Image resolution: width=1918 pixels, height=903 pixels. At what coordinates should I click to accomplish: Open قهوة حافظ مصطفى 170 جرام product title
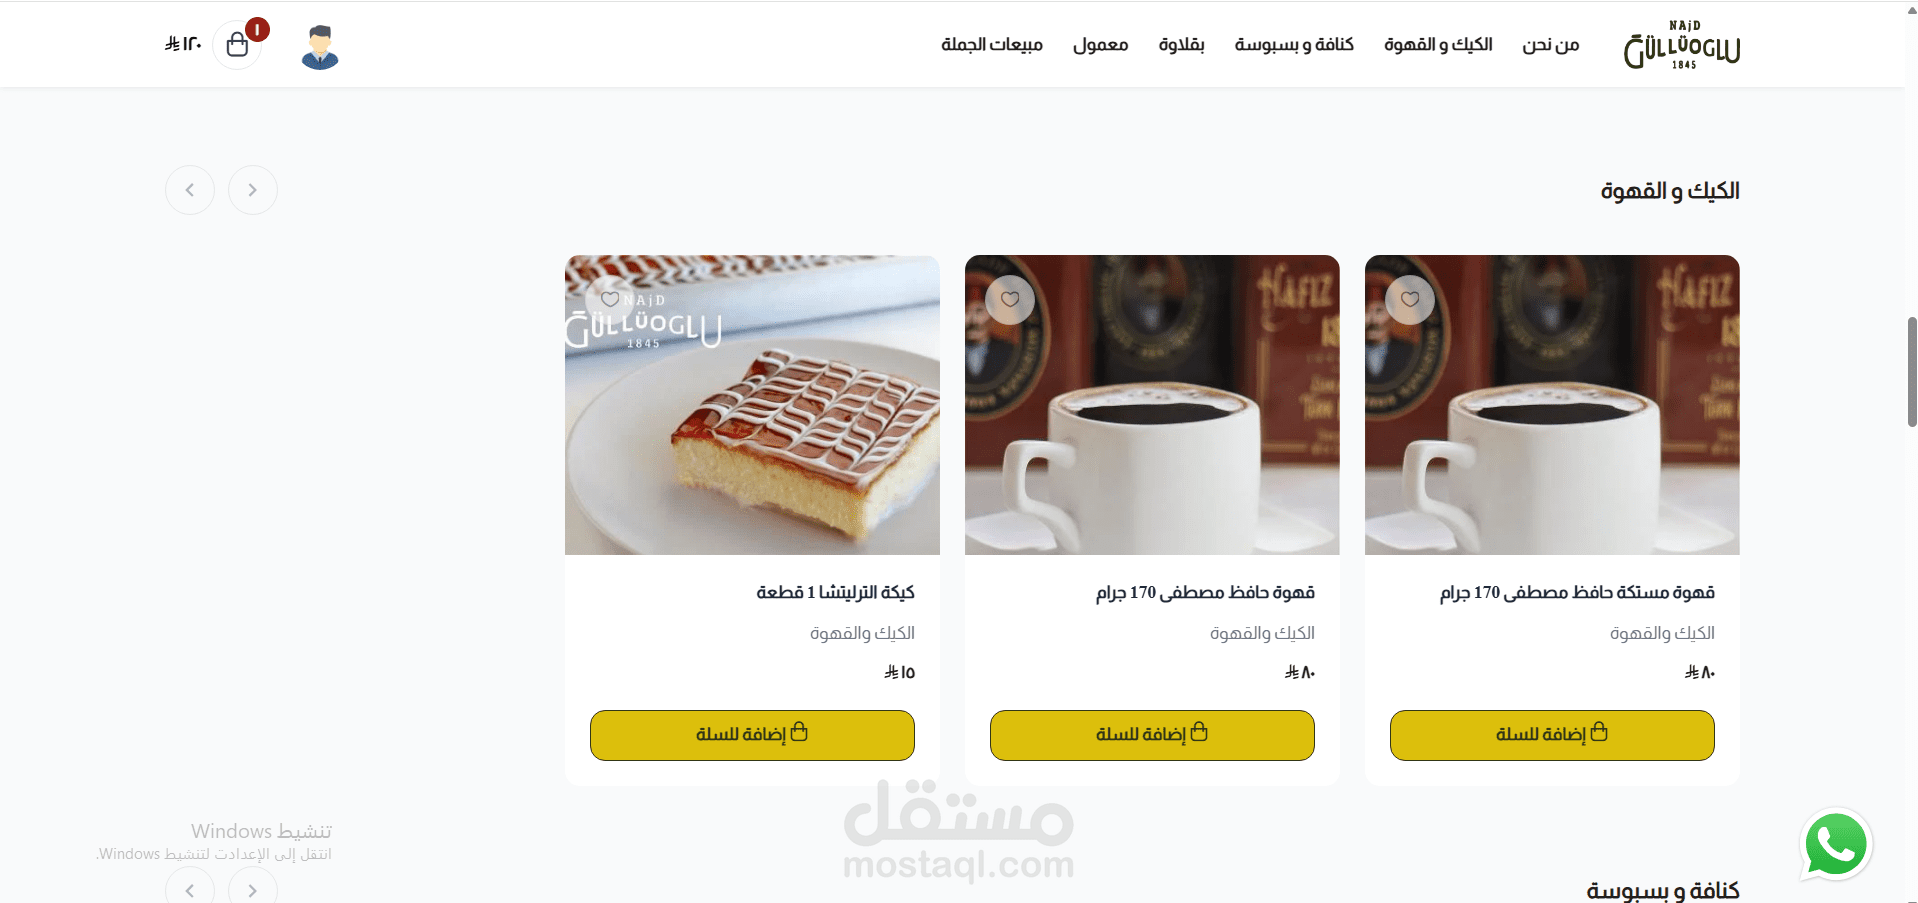[1205, 592]
